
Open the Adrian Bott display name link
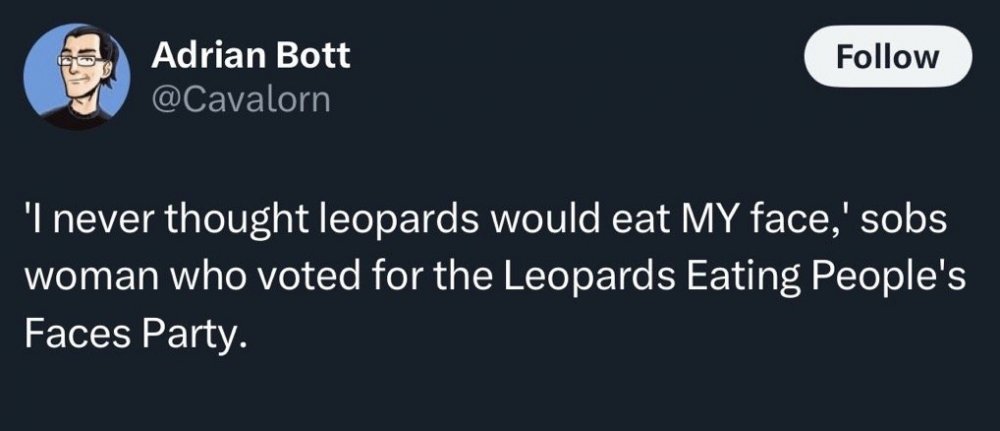[x=251, y=55]
